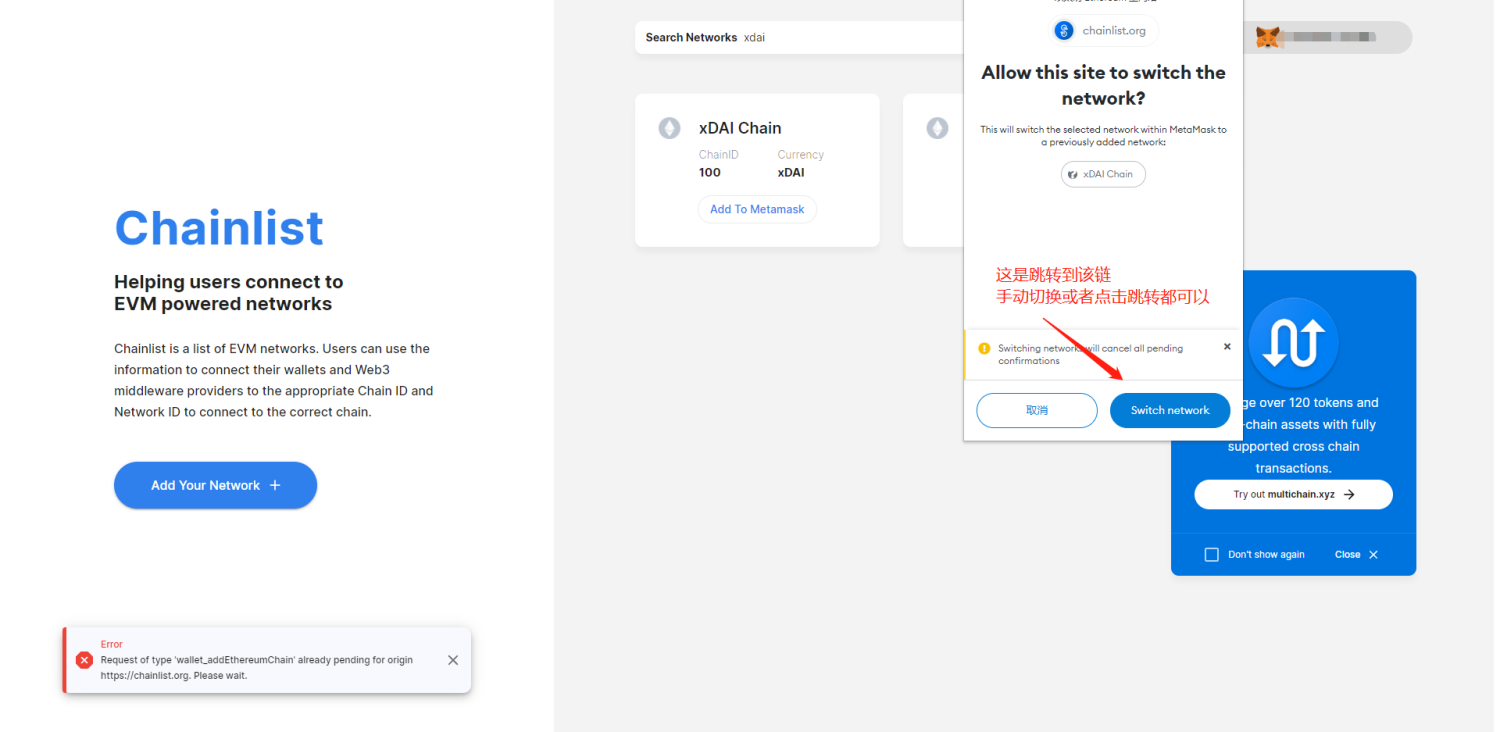The image size is (1500, 732).
Task: Click the Try out multichain.xyz button
Action: click(x=1293, y=494)
